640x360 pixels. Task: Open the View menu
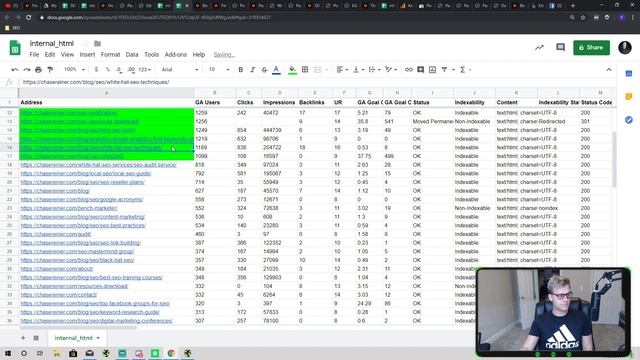point(67,55)
